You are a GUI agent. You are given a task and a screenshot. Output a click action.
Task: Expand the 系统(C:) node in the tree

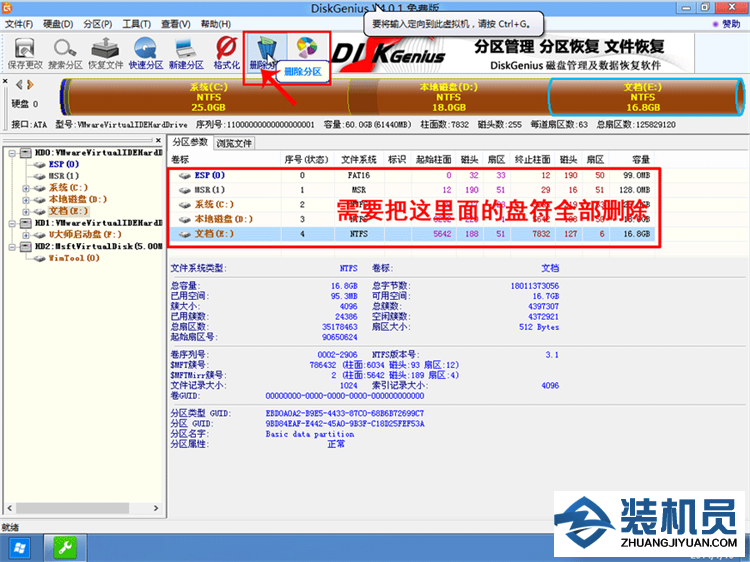[25, 187]
